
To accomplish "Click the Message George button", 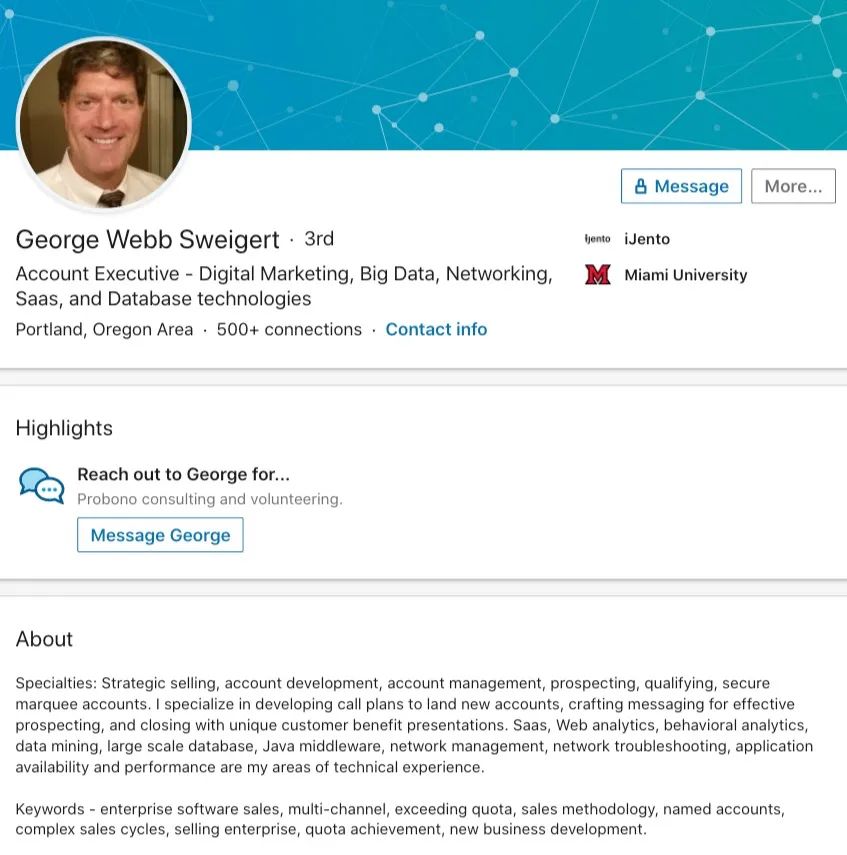I will click(x=160, y=535).
